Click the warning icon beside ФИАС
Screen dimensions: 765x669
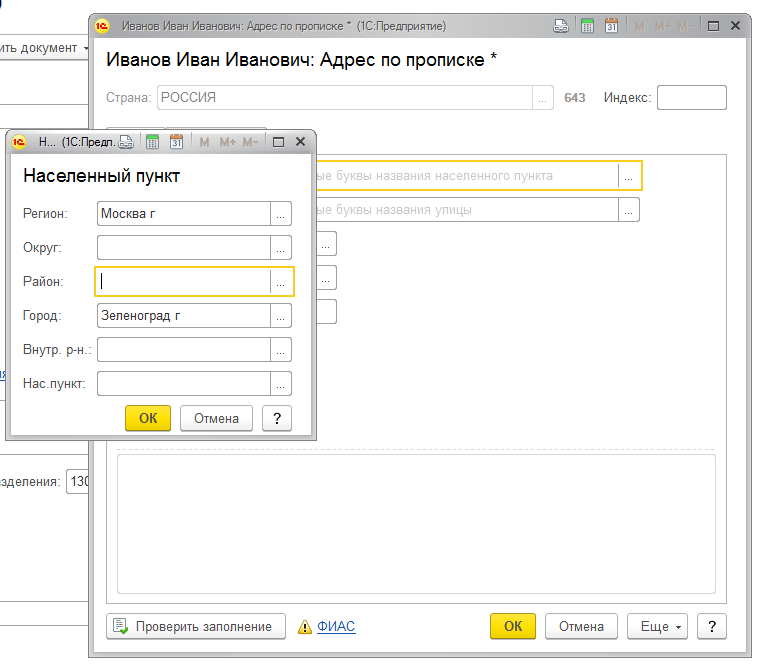click(x=305, y=627)
